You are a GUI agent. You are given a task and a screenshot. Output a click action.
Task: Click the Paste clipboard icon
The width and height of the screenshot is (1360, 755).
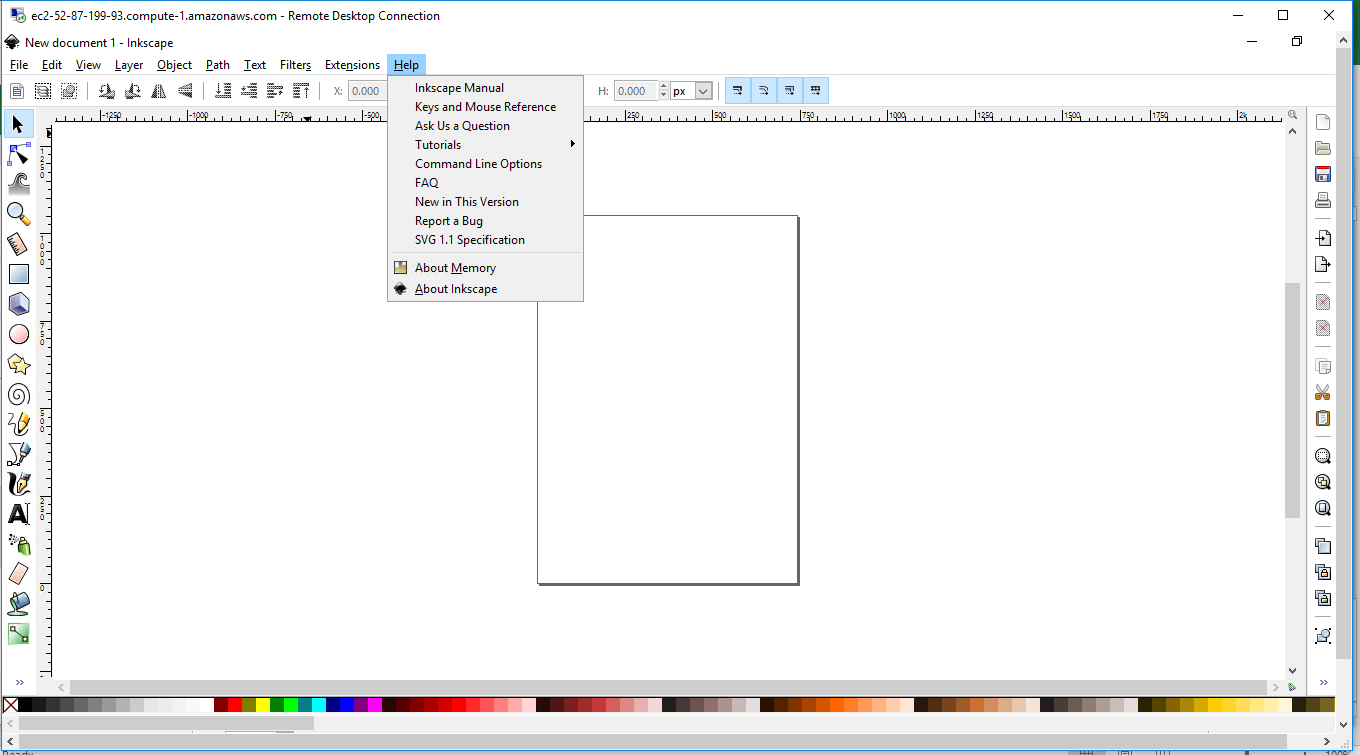pyautogui.click(x=1323, y=418)
